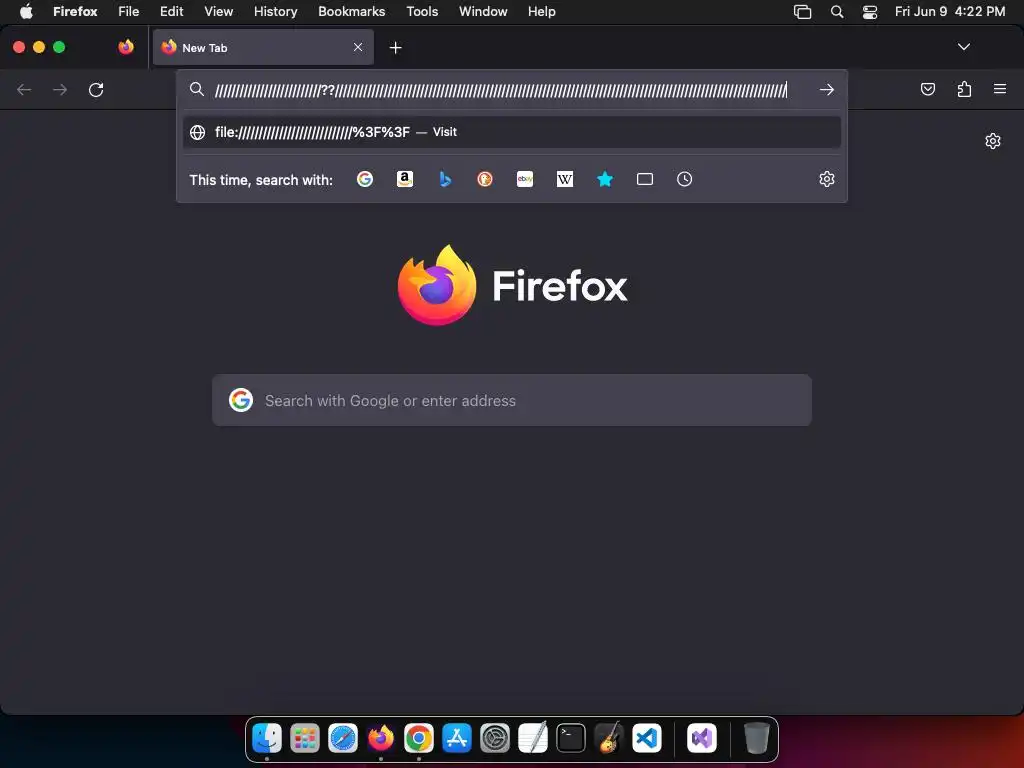Open a new tab with plus button

(395, 48)
